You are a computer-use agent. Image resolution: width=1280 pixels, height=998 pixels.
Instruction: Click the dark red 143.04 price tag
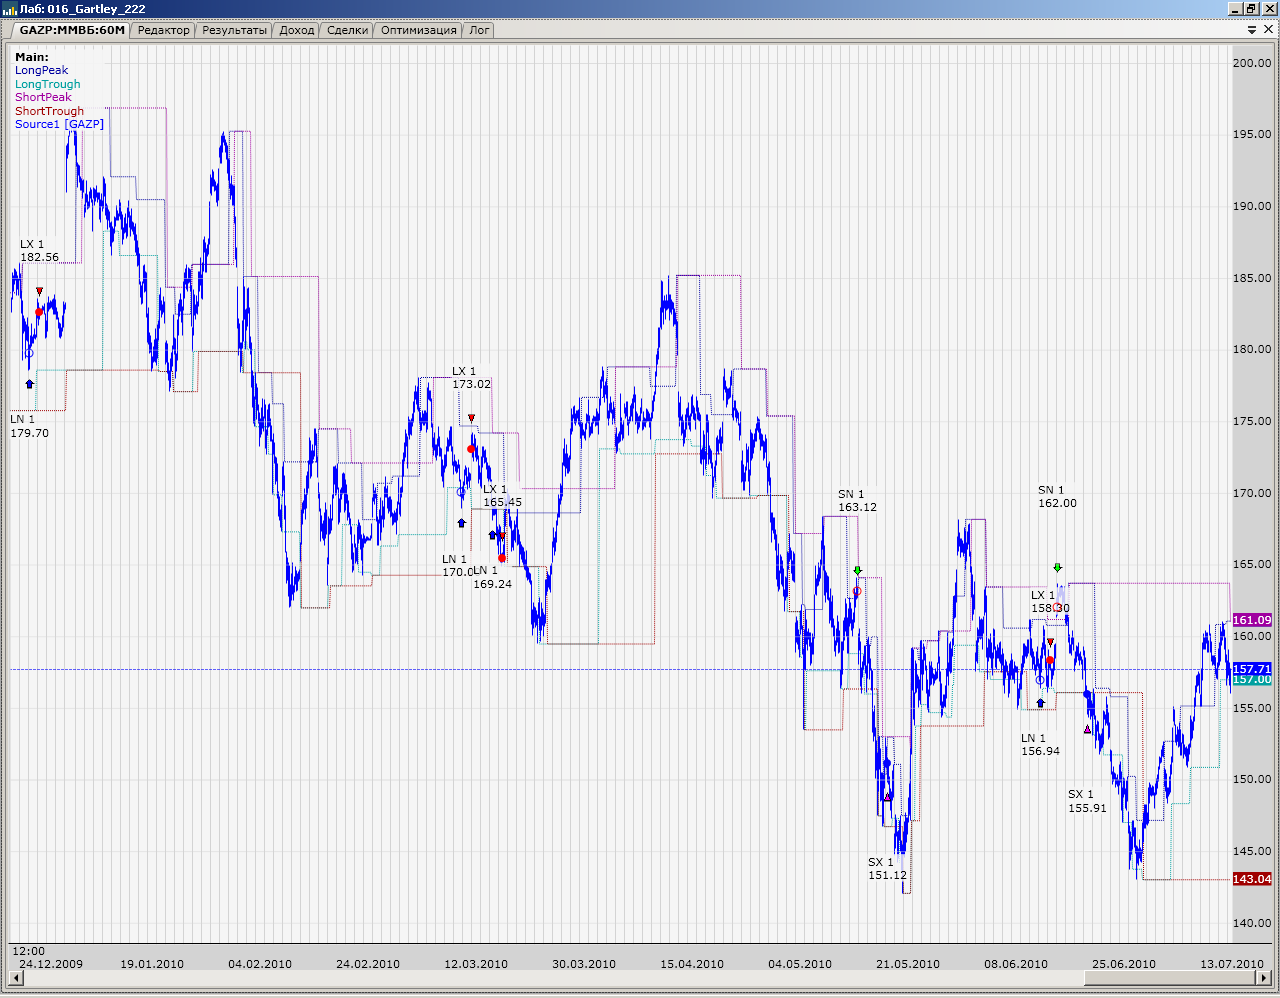1252,879
